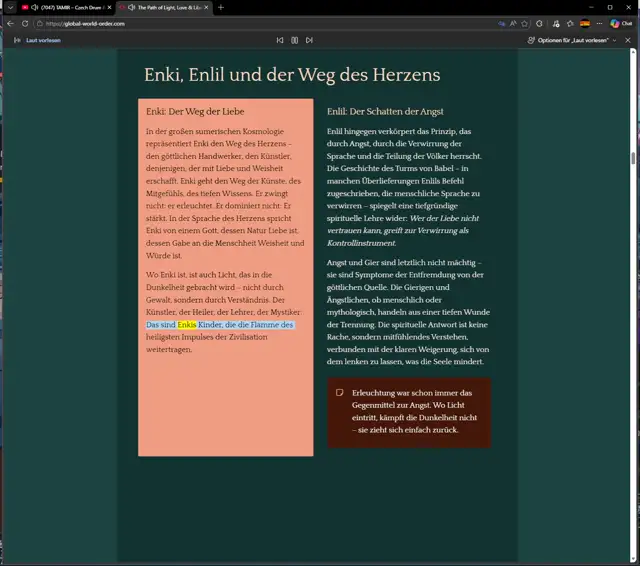Open the tab actions menu dropdown
640x566 pixels.
[x=10, y=7]
